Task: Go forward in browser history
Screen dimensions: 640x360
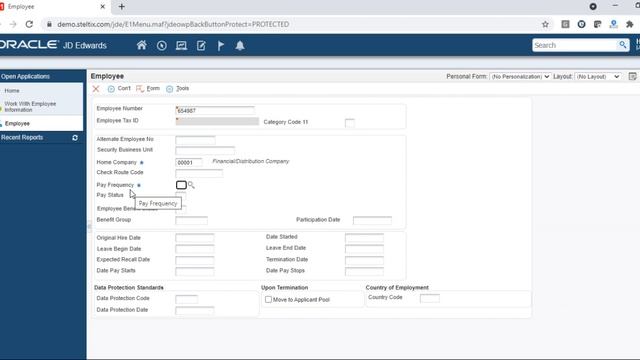Action: [13, 24]
